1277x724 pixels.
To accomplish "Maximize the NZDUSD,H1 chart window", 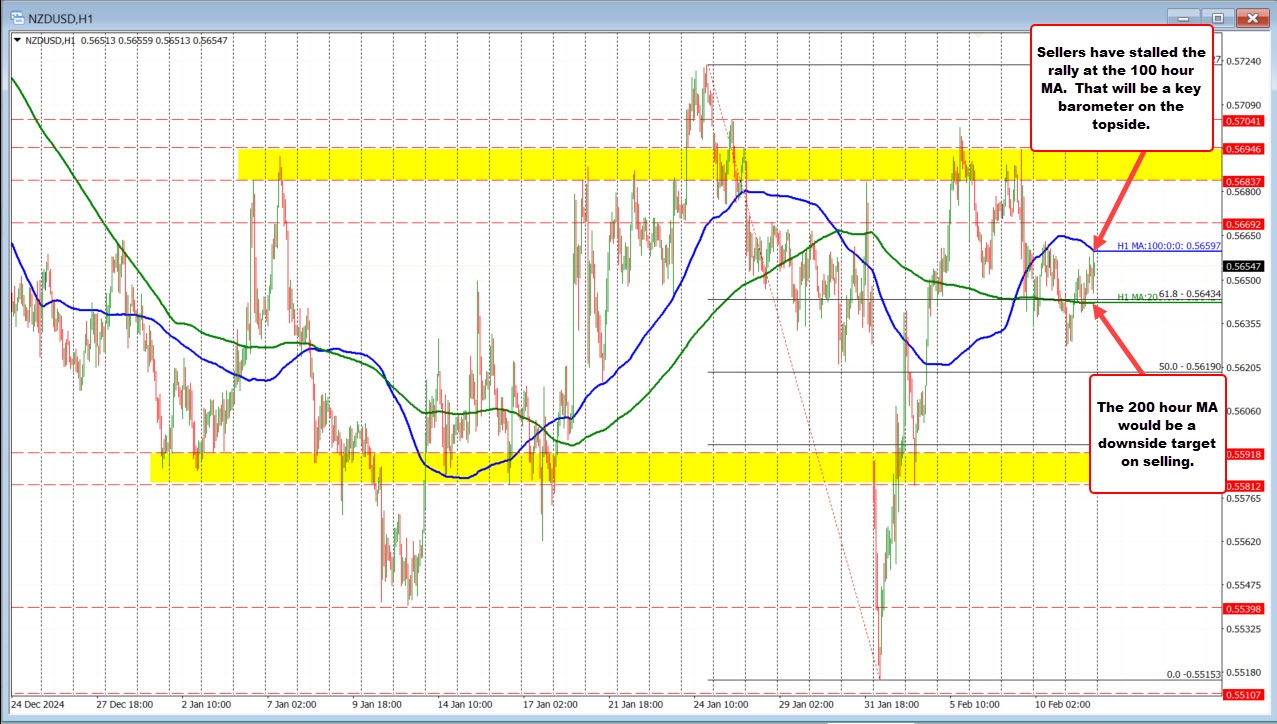I will pos(1218,18).
